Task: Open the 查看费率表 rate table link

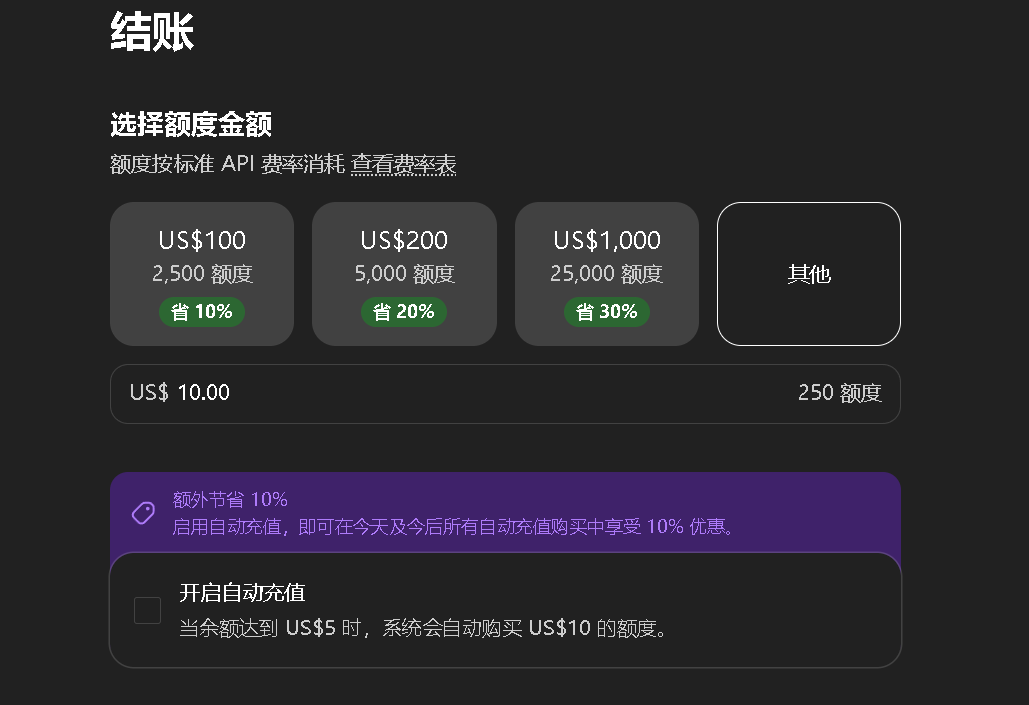Action: [x=404, y=164]
